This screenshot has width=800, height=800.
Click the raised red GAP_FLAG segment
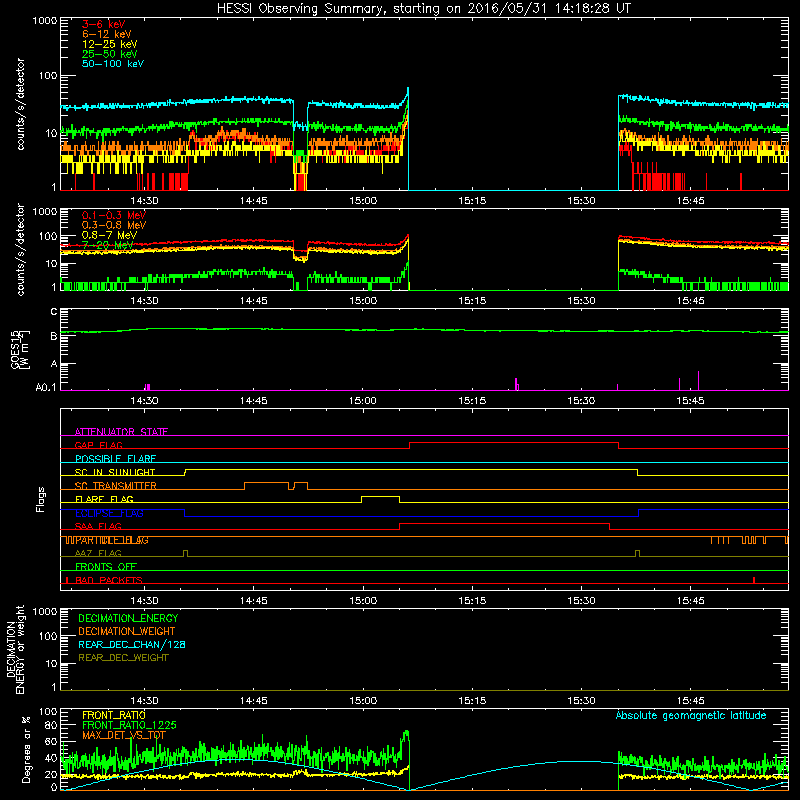coord(514,443)
